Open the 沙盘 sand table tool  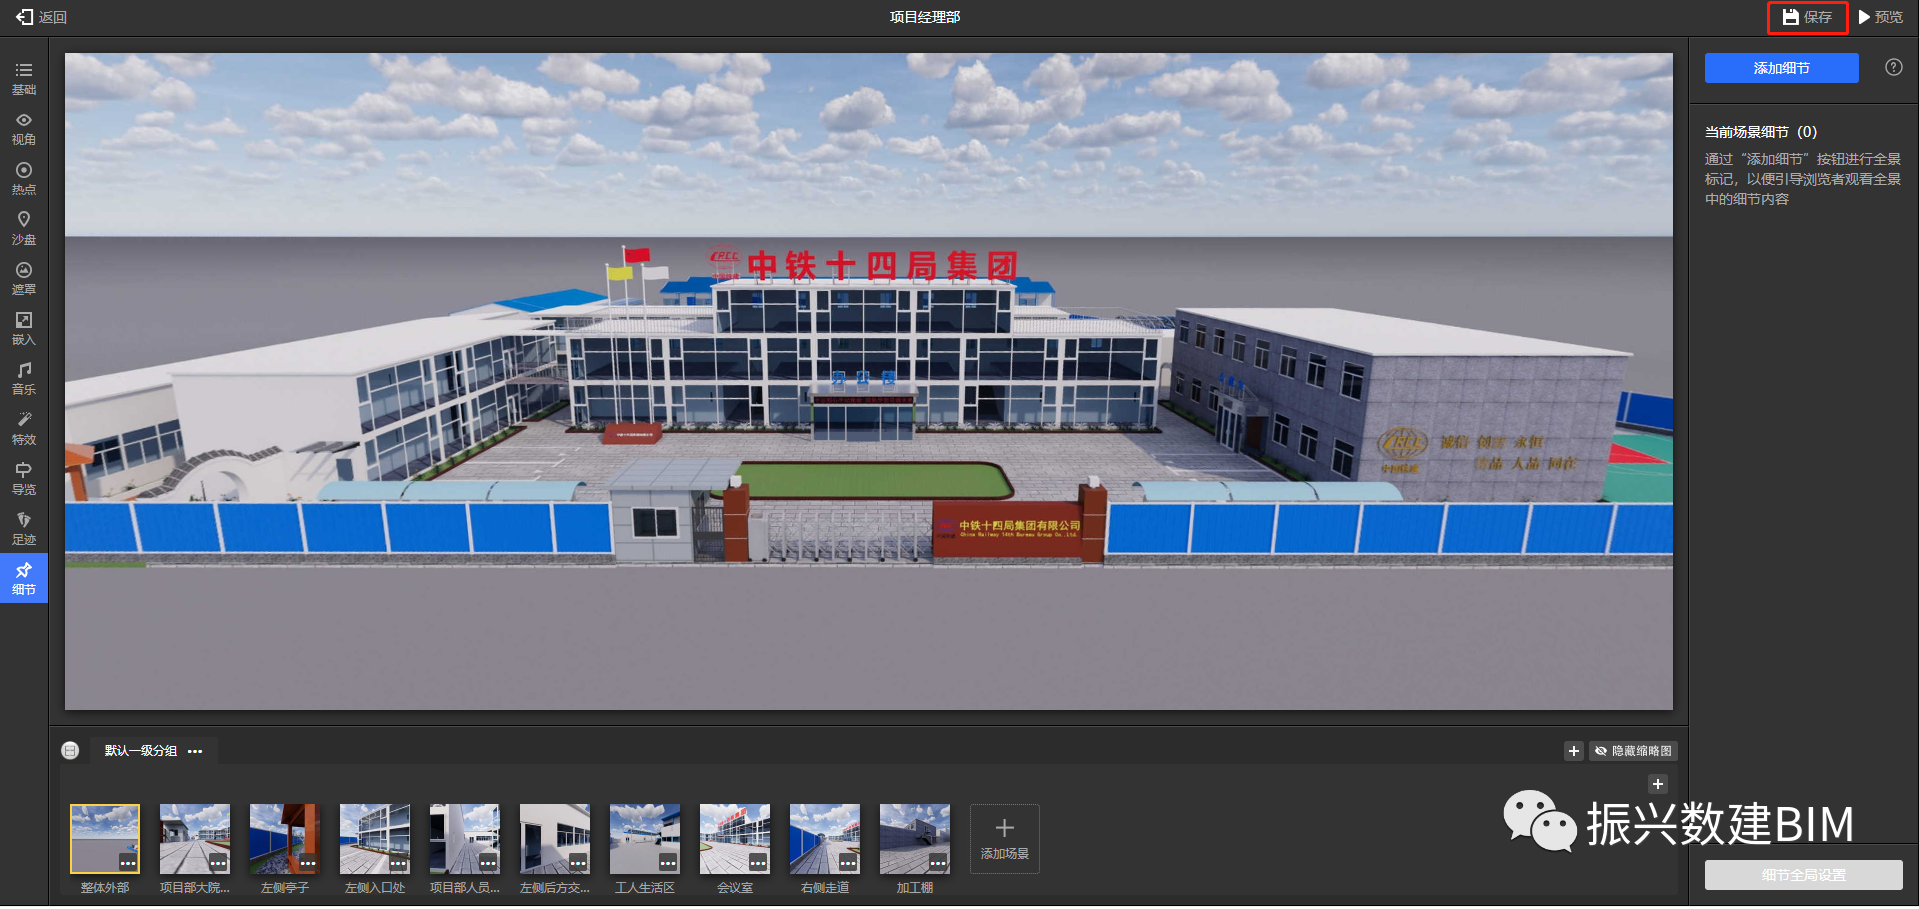[24, 229]
